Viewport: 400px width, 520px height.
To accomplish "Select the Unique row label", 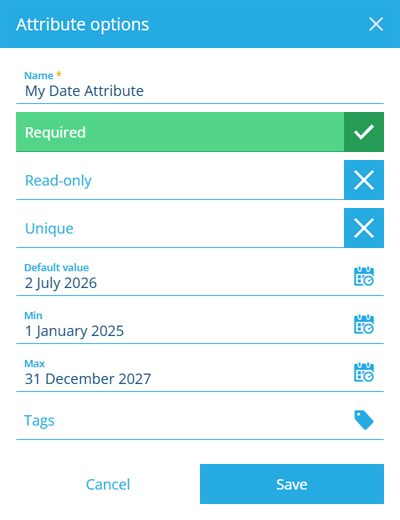I will tap(49, 229).
